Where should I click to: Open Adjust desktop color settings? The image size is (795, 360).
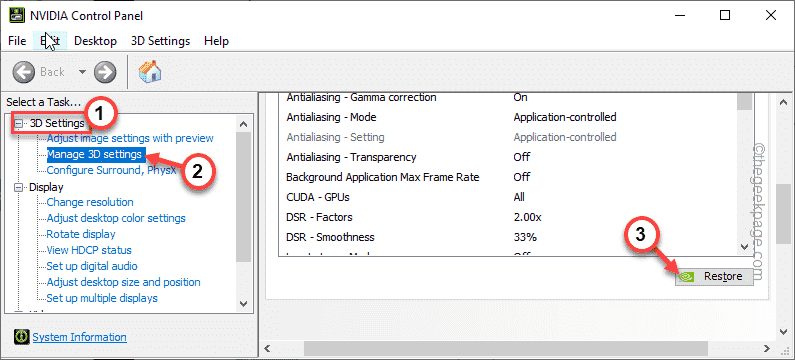click(x=116, y=218)
